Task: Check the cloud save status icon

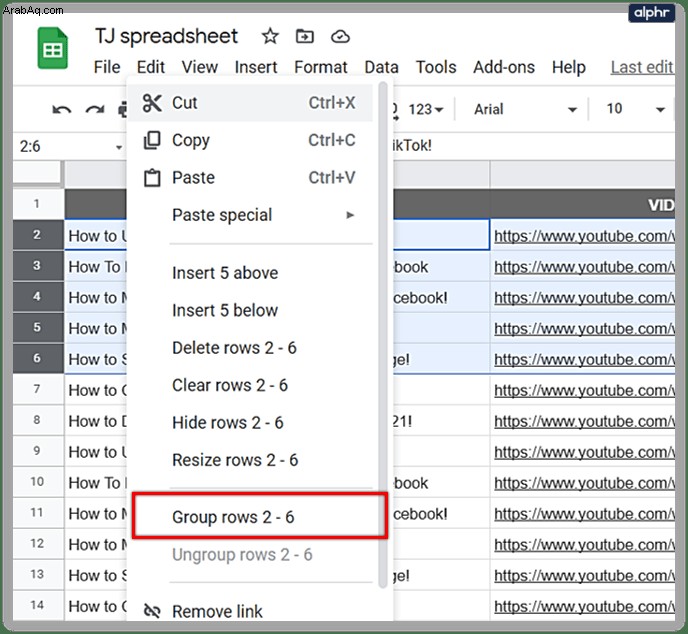Action: tap(340, 36)
